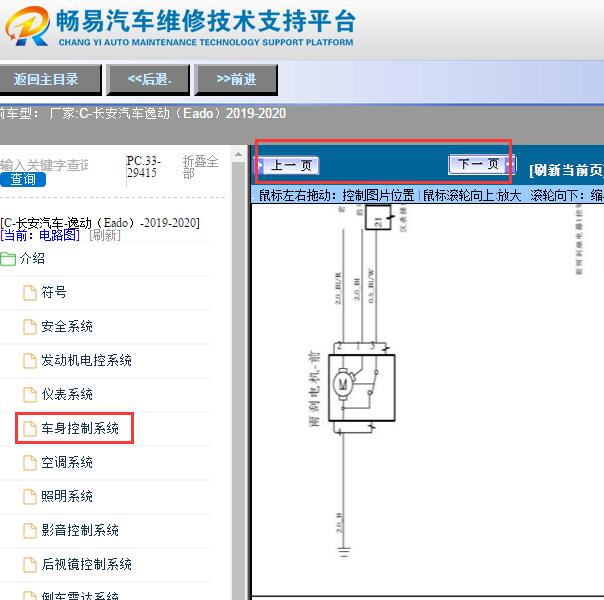
Task: Open the 照明系统 tree item
Action: (x=67, y=496)
